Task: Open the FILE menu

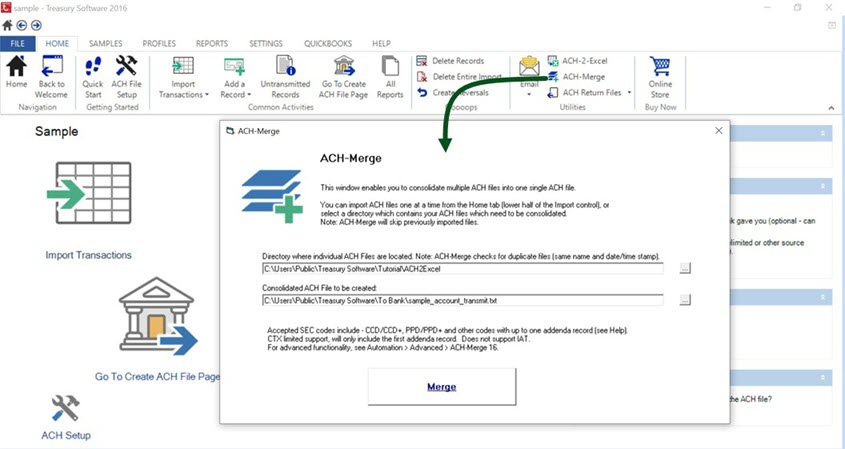Action: coord(18,44)
